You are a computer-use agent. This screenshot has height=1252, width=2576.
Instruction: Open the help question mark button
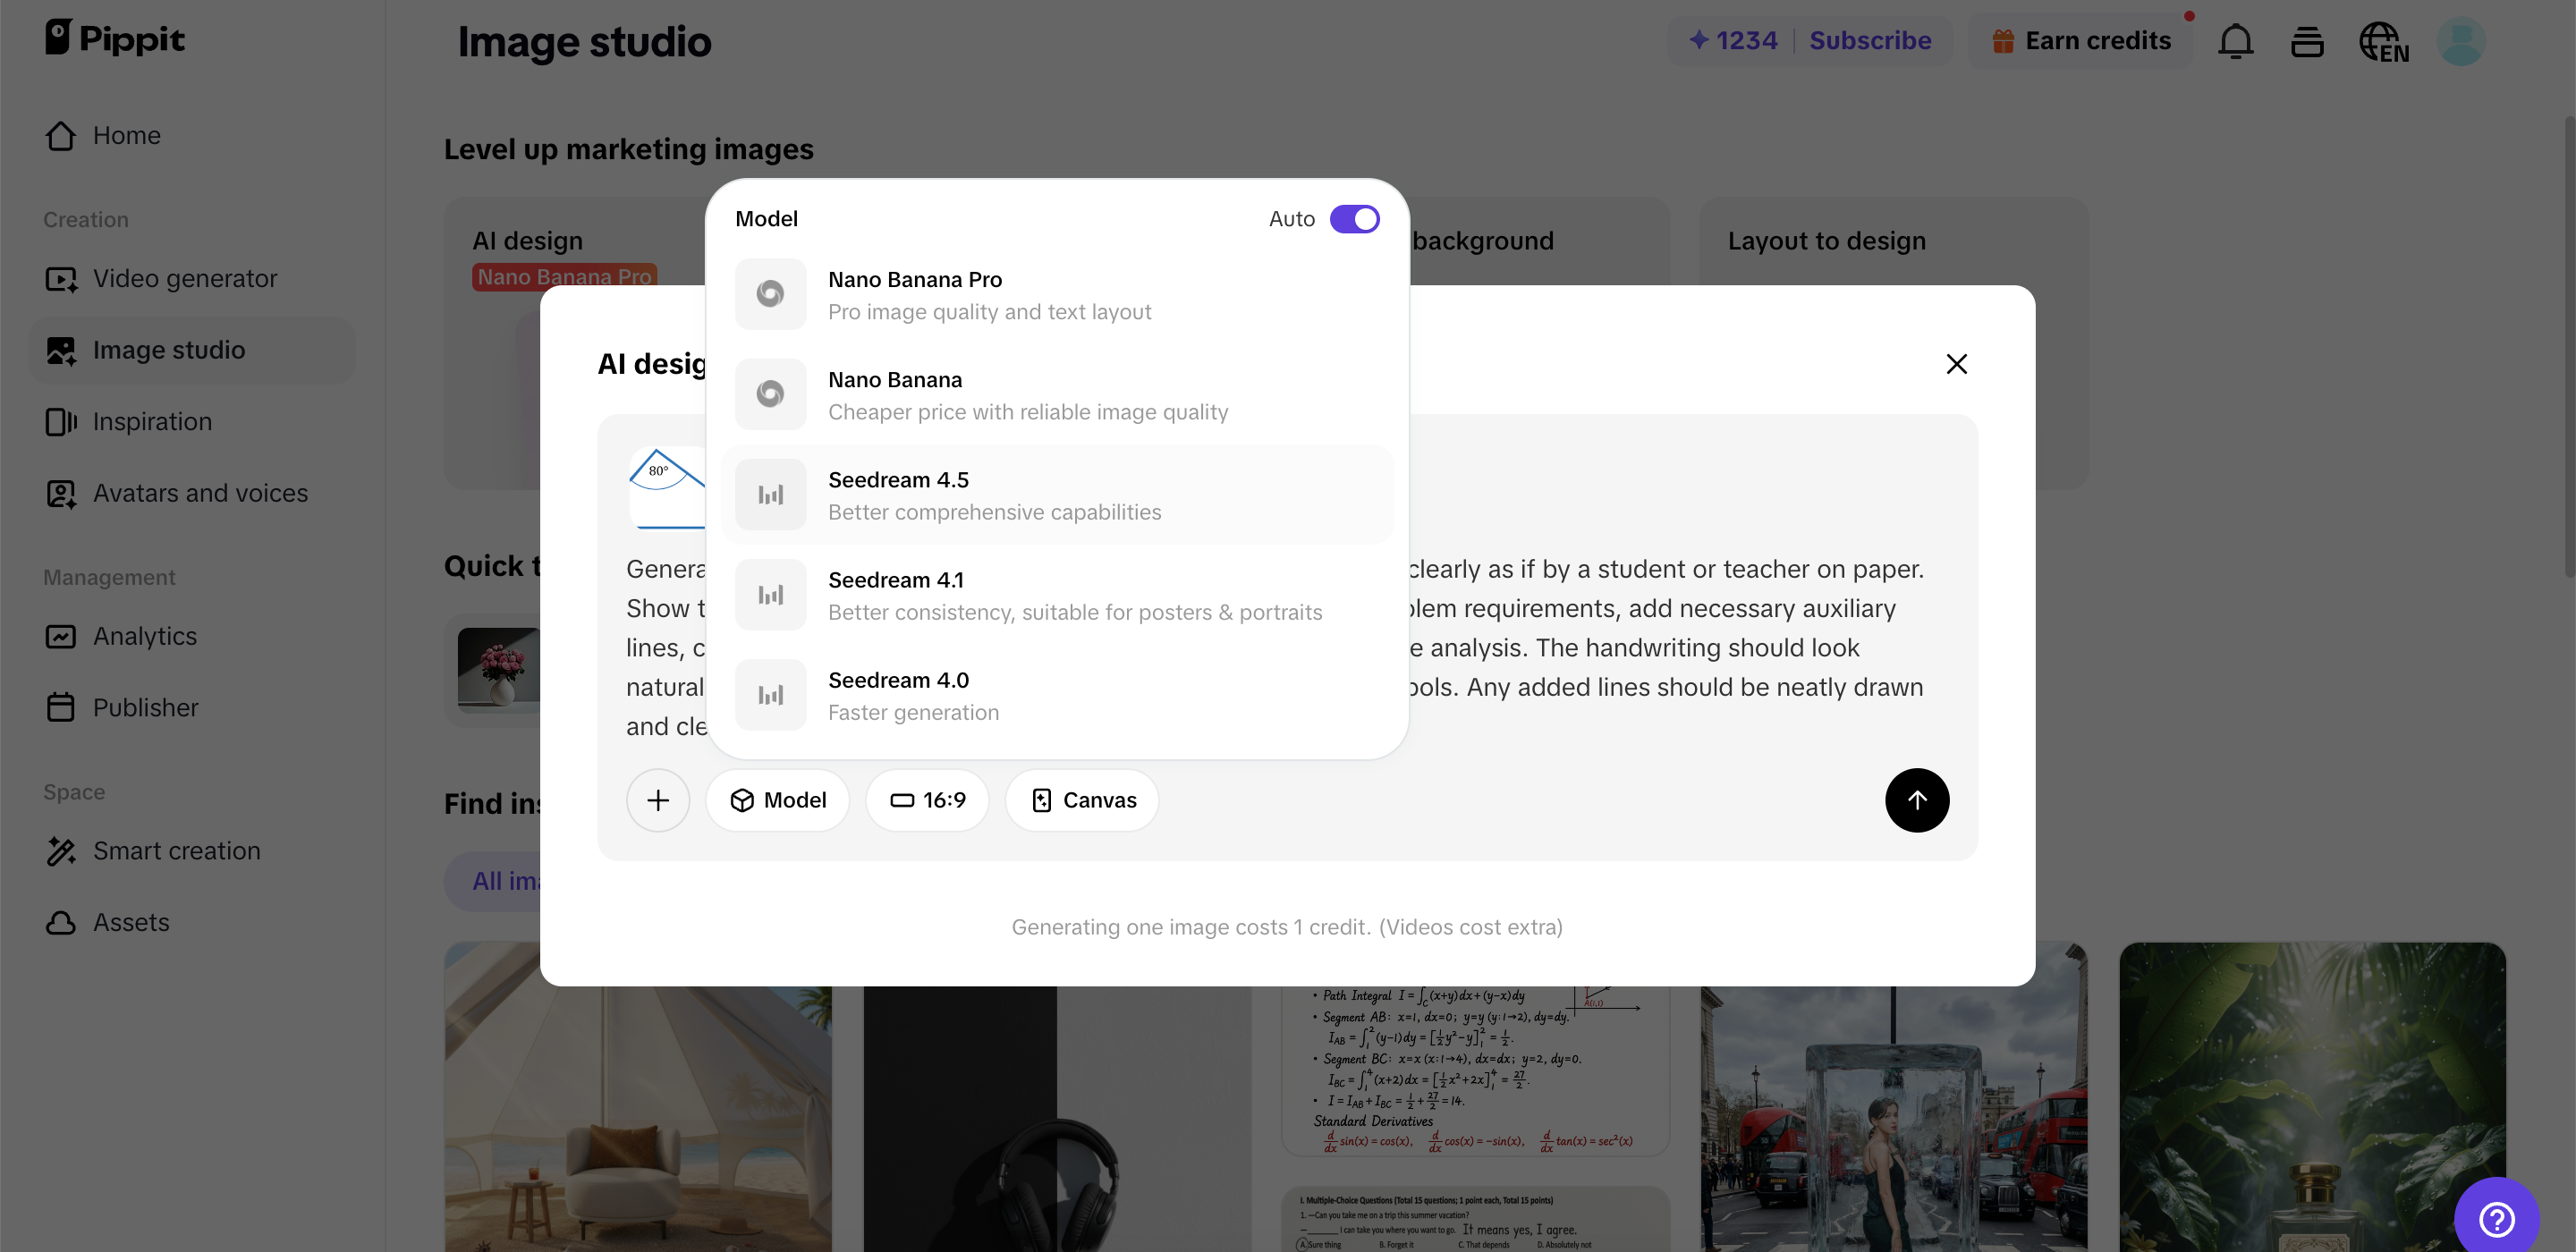point(2496,1218)
